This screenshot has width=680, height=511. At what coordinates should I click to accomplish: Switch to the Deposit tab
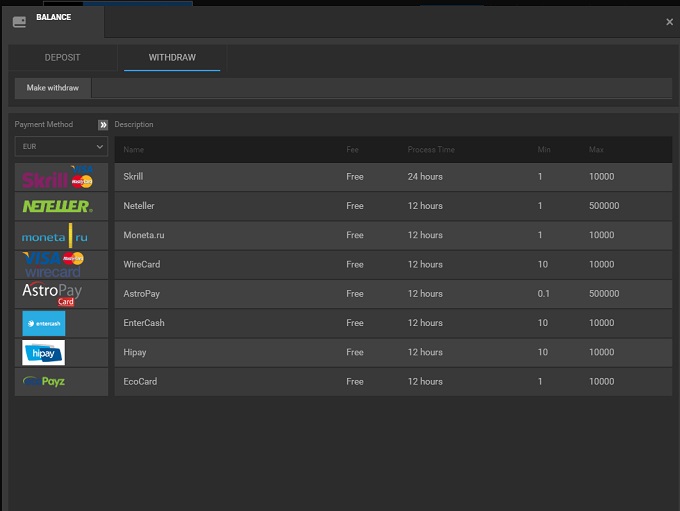point(62,58)
